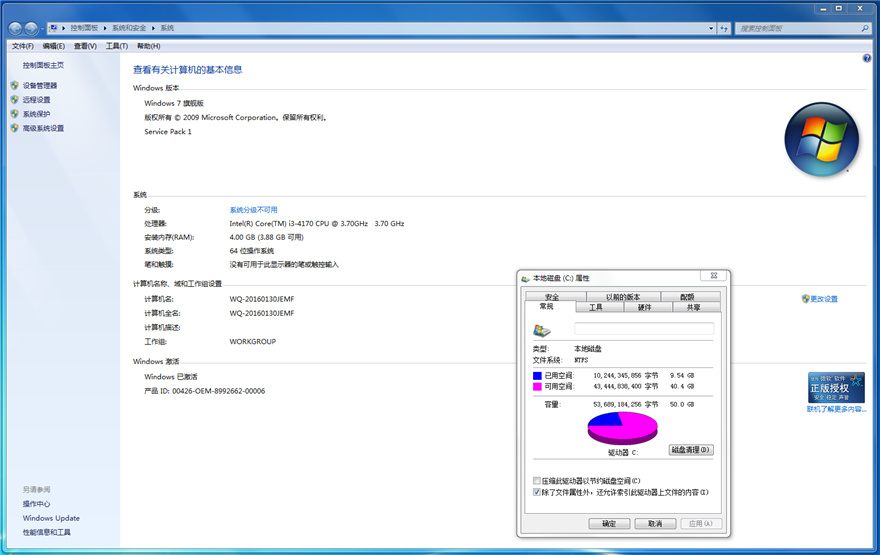This screenshot has width=880, height=555.
Task: Expand the address bar history dropdown arrow
Action: 710,29
